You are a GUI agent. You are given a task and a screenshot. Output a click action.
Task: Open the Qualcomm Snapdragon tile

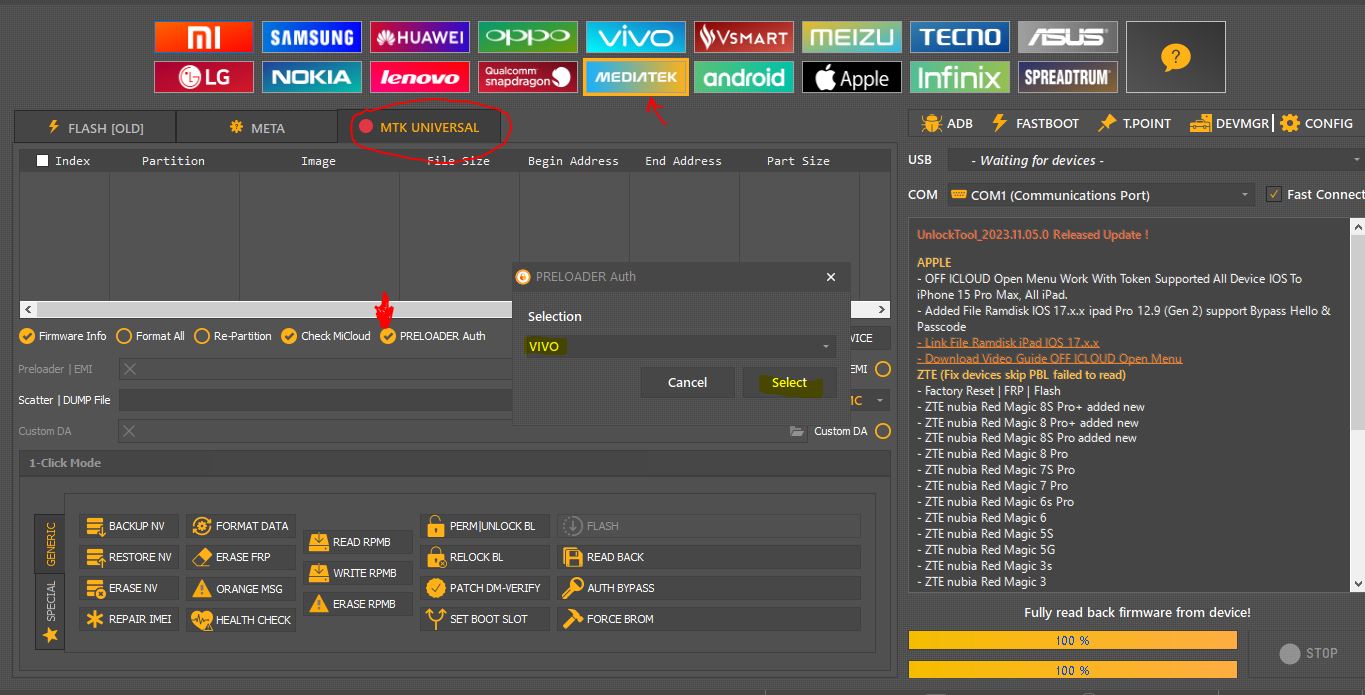pos(528,77)
